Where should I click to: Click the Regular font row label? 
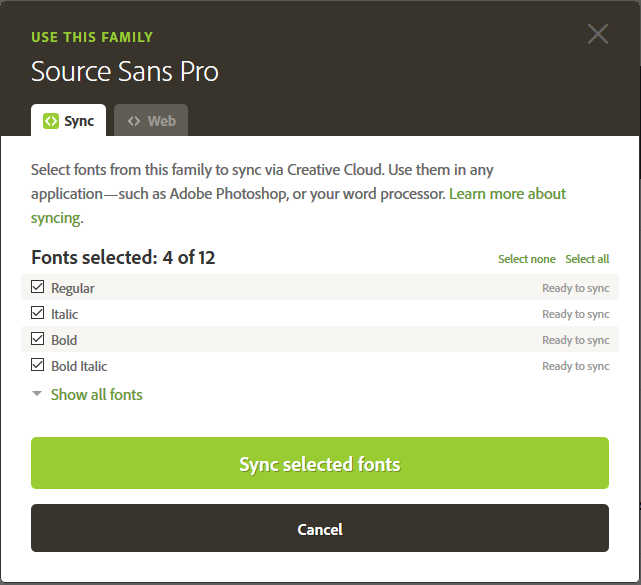tap(73, 288)
